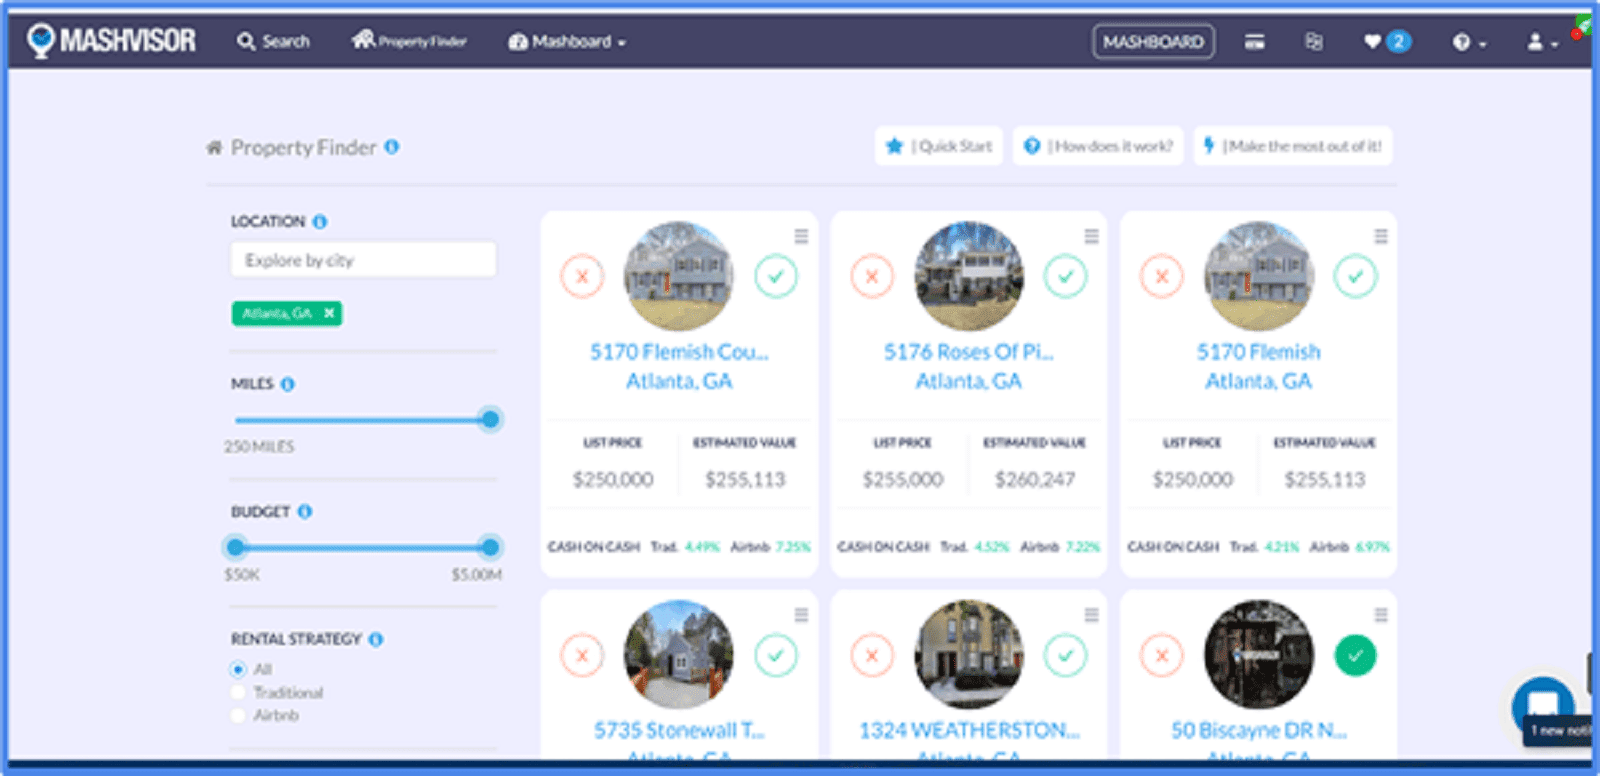Viewport: 1600px width, 776px height.
Task: Open Property Finder in the navbar
Action: point(409,41)
